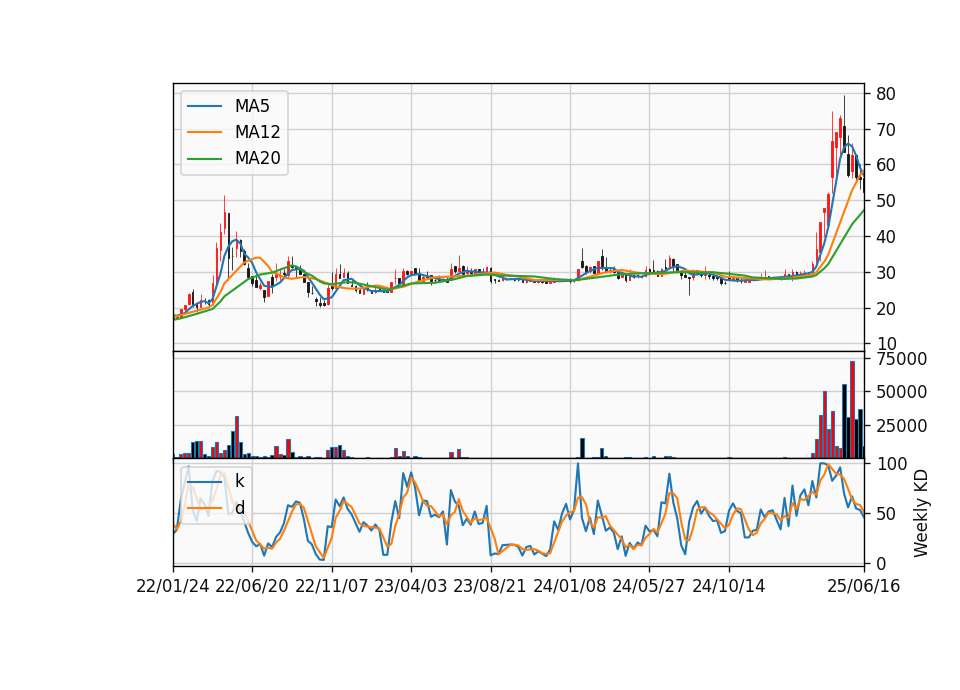Image resolution: width=960 pixels, height=690 pixels.
Task: Click the volume axis value 75000
Action: 901,359
